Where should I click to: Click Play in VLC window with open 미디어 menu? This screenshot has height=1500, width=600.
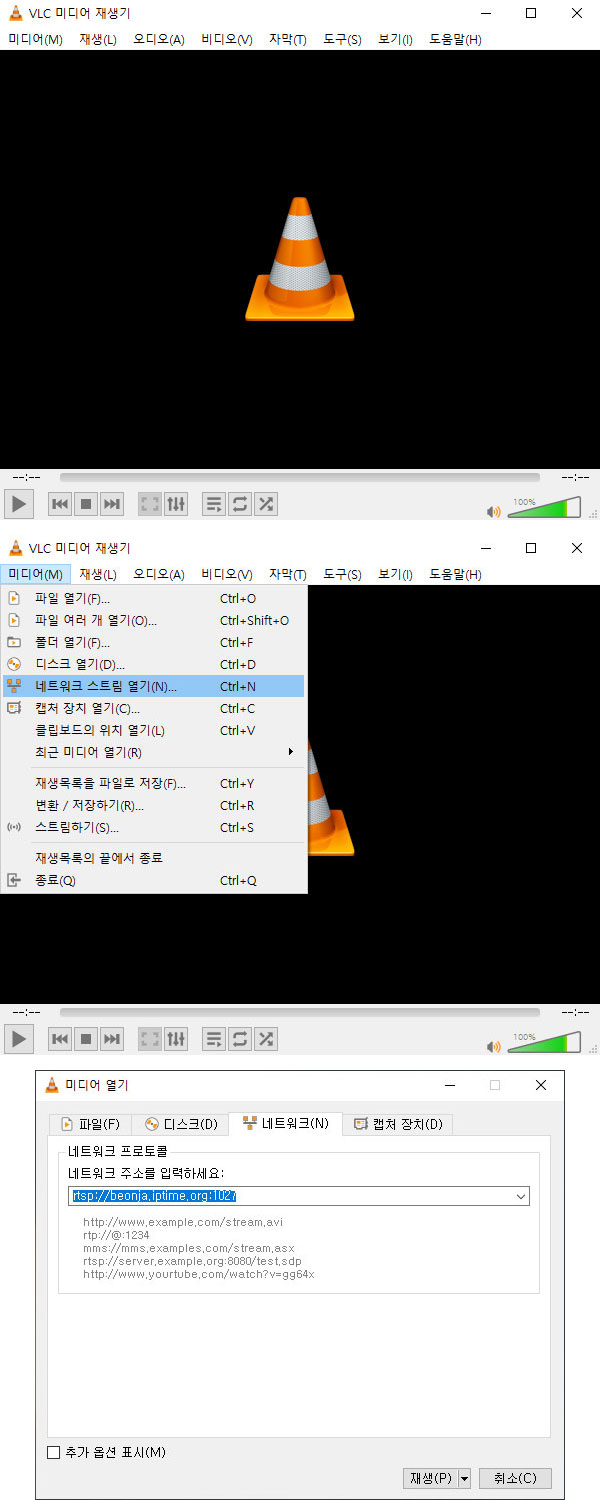coord(18,1039)
